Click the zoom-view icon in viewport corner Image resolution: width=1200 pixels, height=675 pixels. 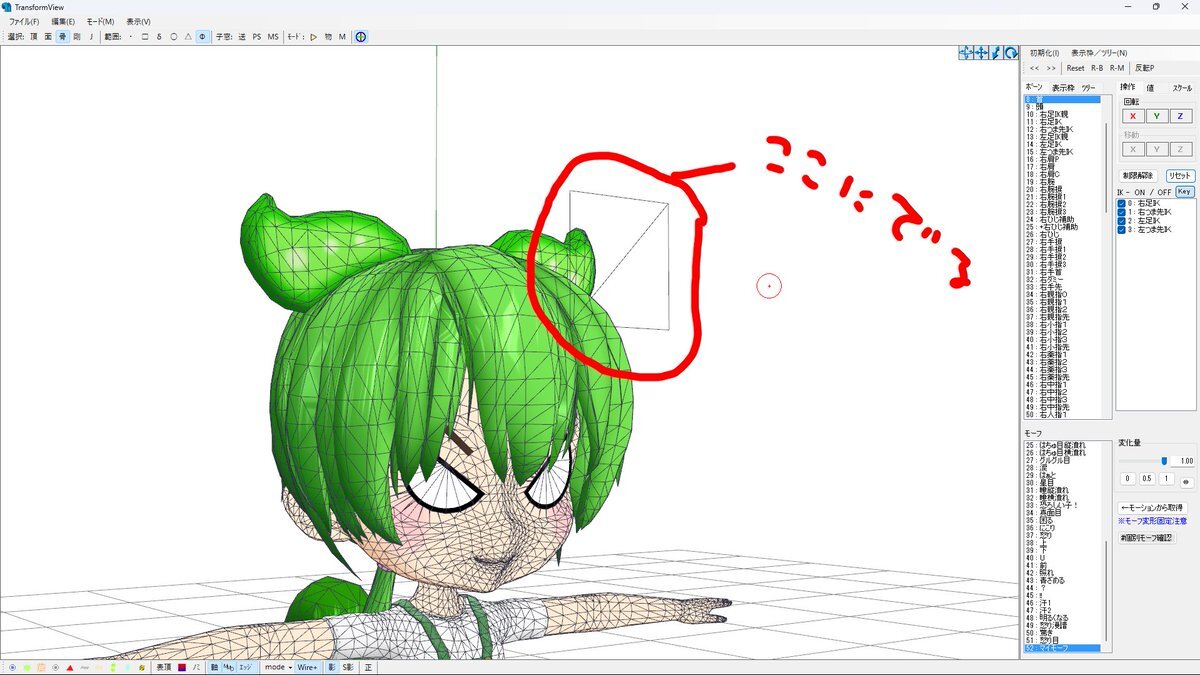(x=996, y=53)
